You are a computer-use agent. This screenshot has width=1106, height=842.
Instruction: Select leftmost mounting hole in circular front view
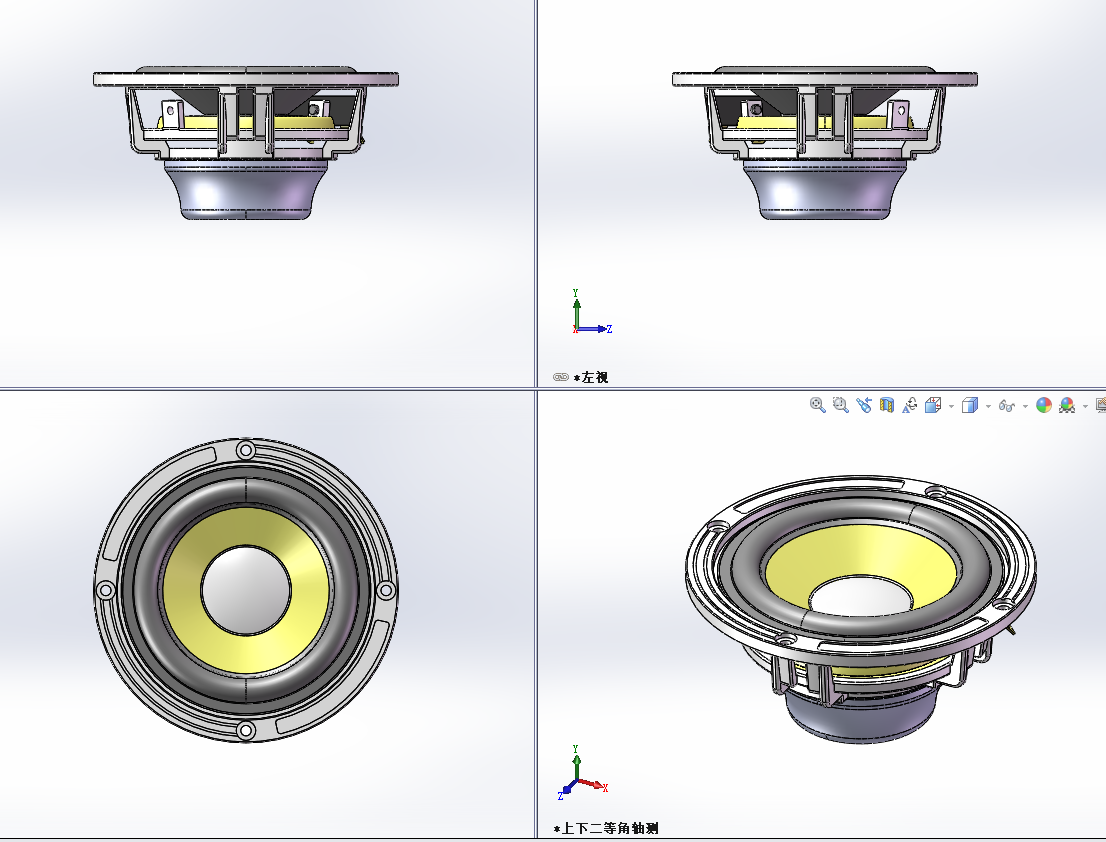[x=105, y=590]
